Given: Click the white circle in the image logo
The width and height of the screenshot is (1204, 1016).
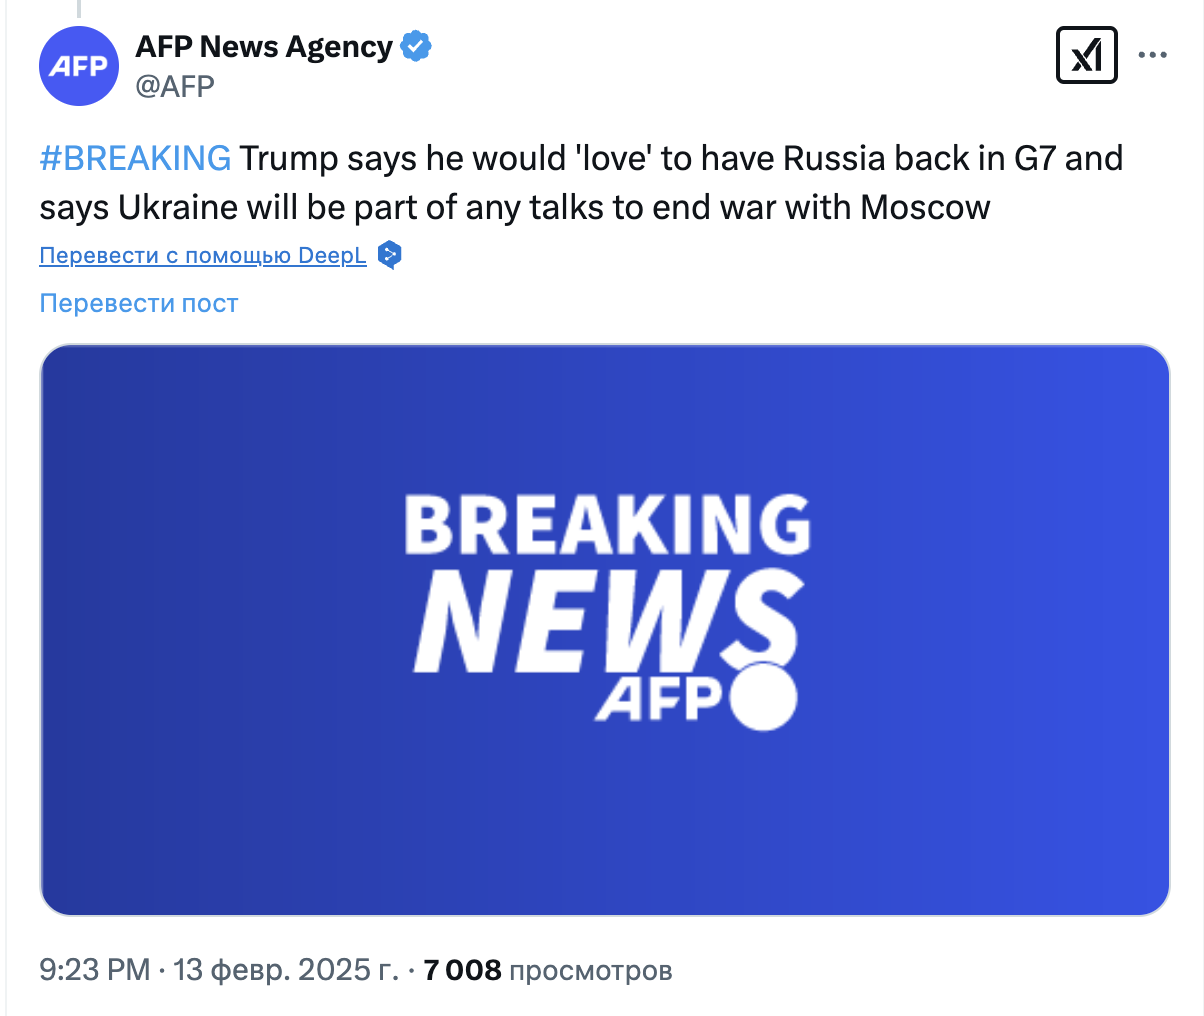Looking at the screenshot, I should point(764,697).
